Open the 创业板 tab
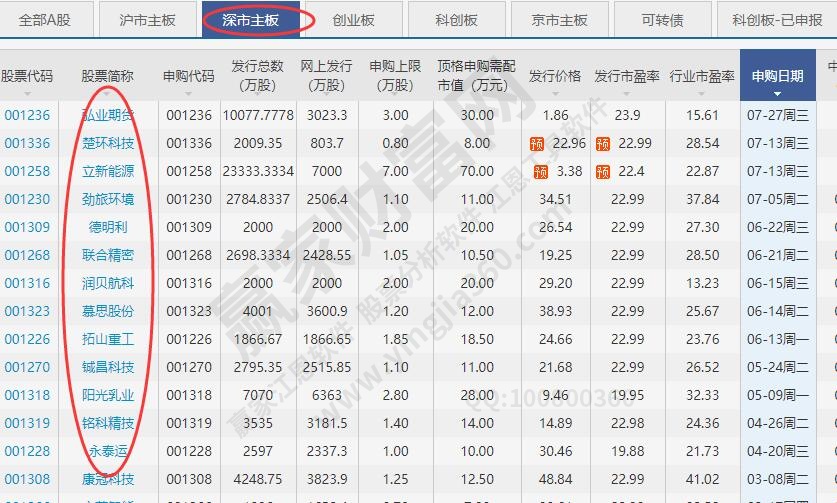The width and height of the screenshot is (837, 503). coord(352,19)
